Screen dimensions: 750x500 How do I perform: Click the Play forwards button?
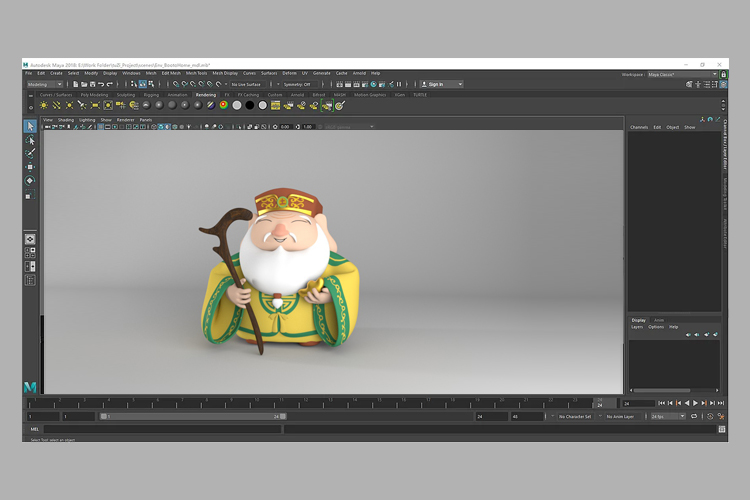click(x=695, y=403)
